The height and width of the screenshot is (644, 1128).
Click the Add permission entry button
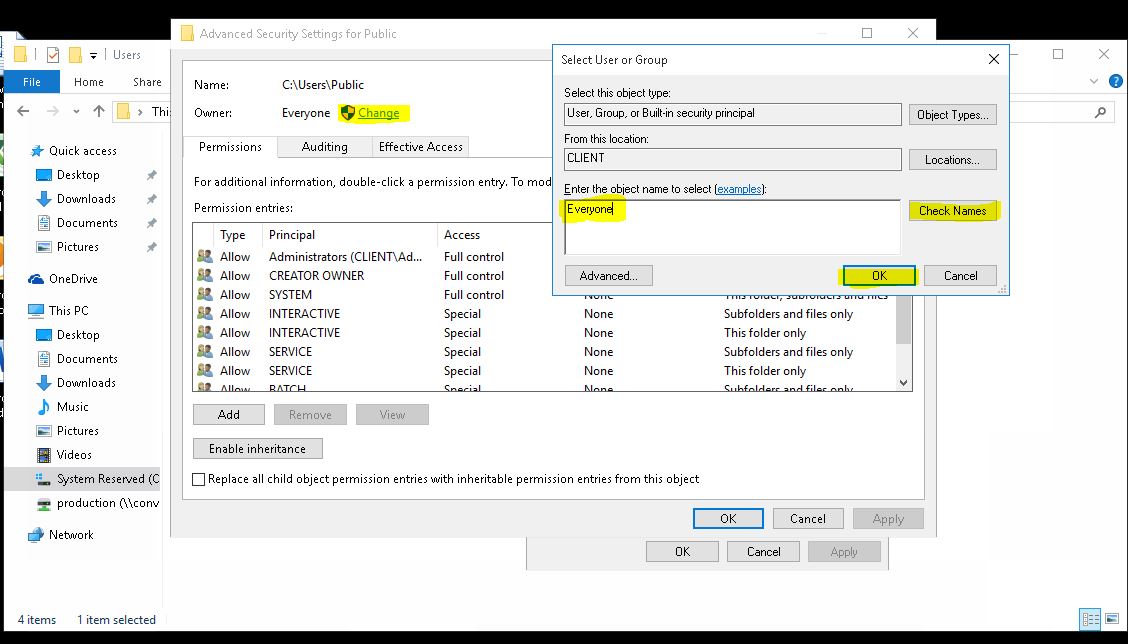click(229, 414)
